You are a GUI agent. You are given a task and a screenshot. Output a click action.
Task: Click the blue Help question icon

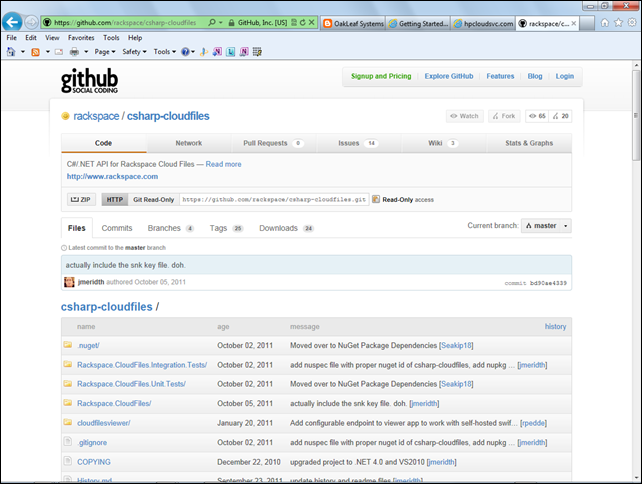(185, 52)
